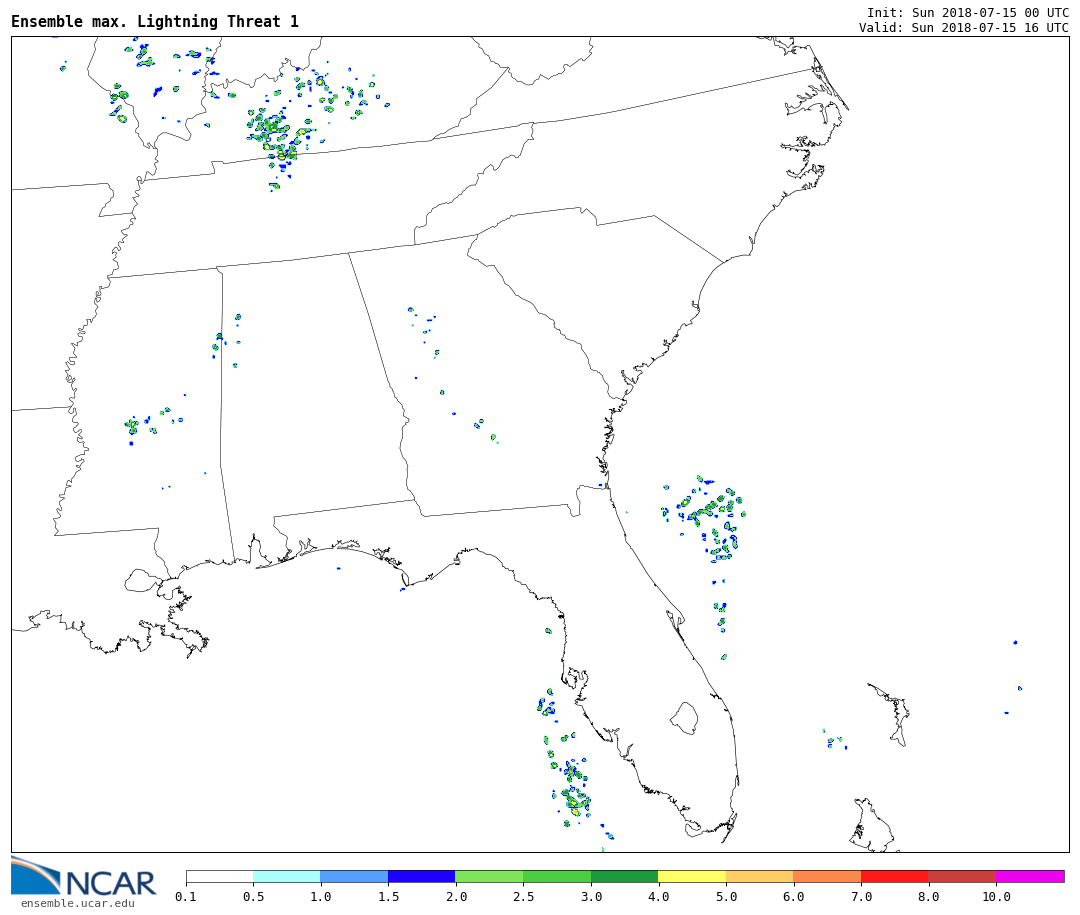Screen dimensions: 1080x915
Task: Click the 'Ensemble max. Lightning Threat 1' title
Action: pyautogui.click(x=155, y=22)
